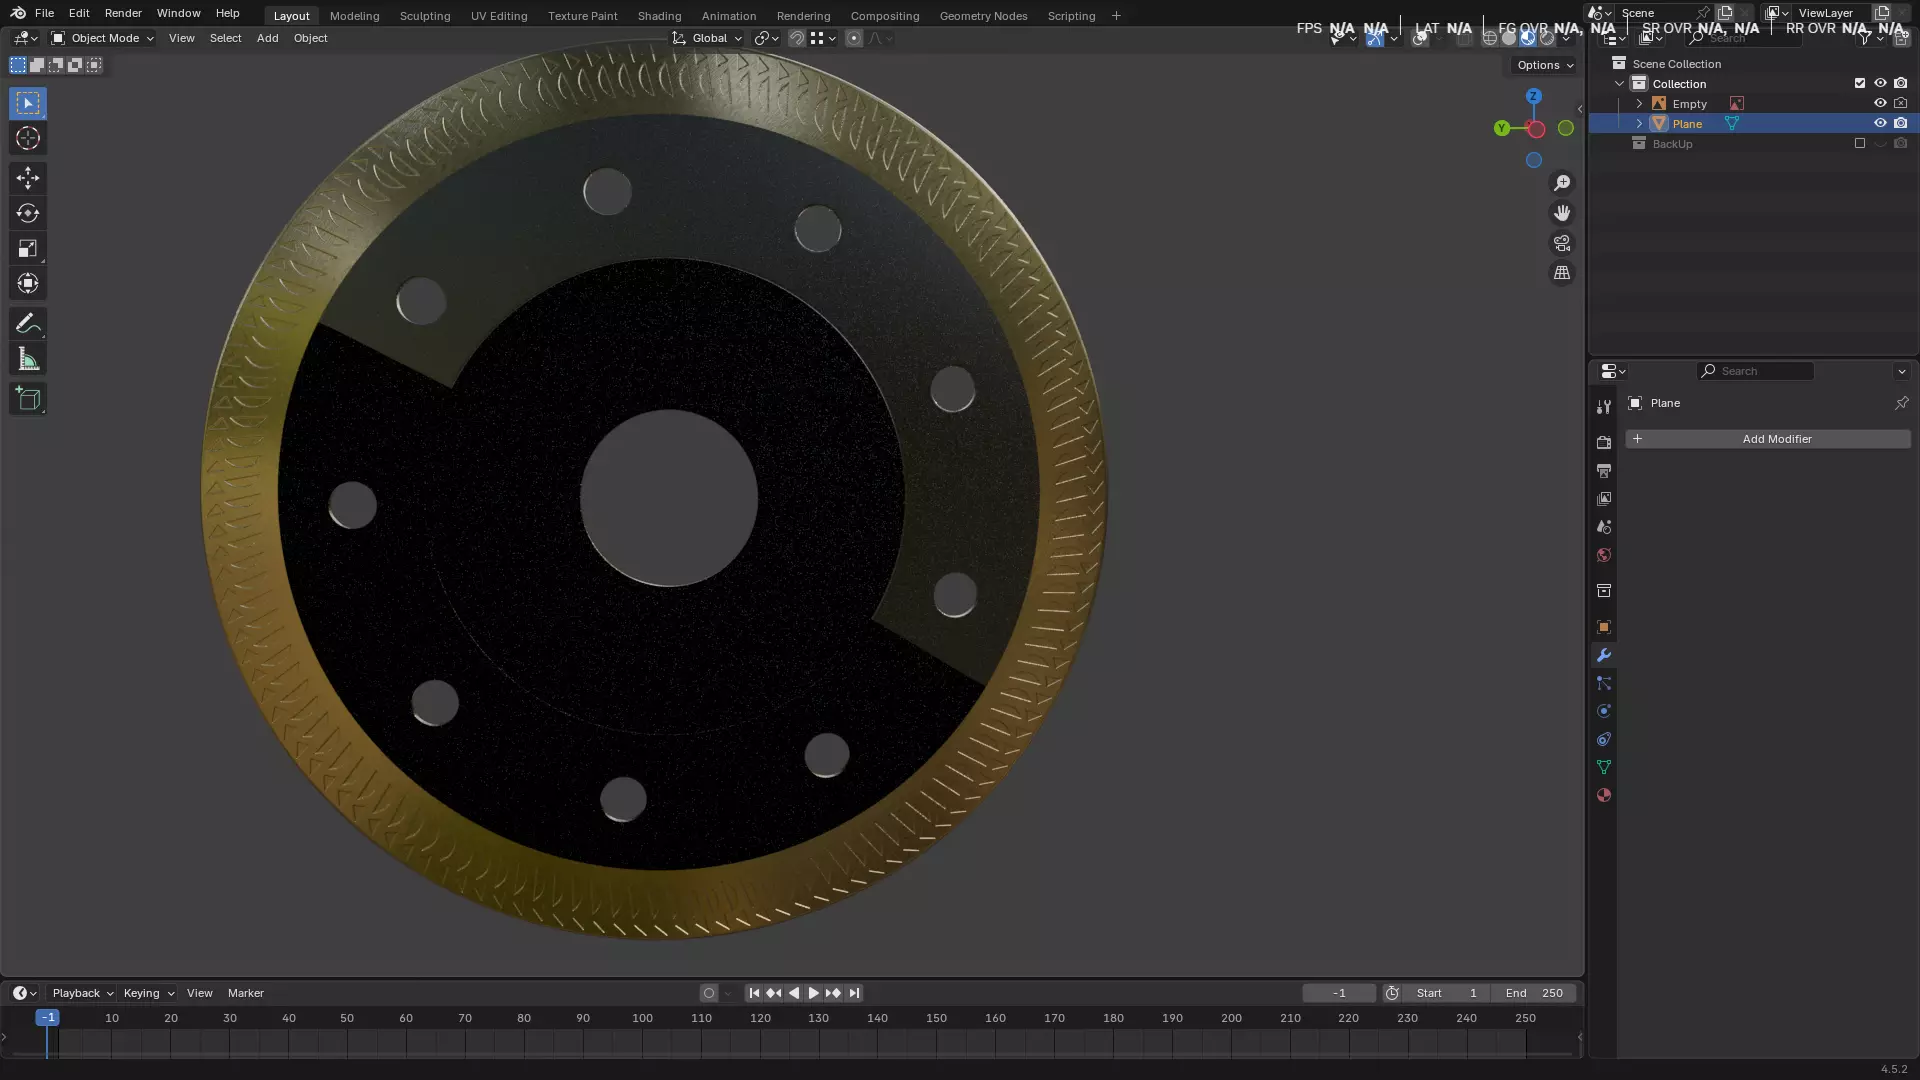
Task: Click the Pan view hand icon
Action: [1562, 213]
